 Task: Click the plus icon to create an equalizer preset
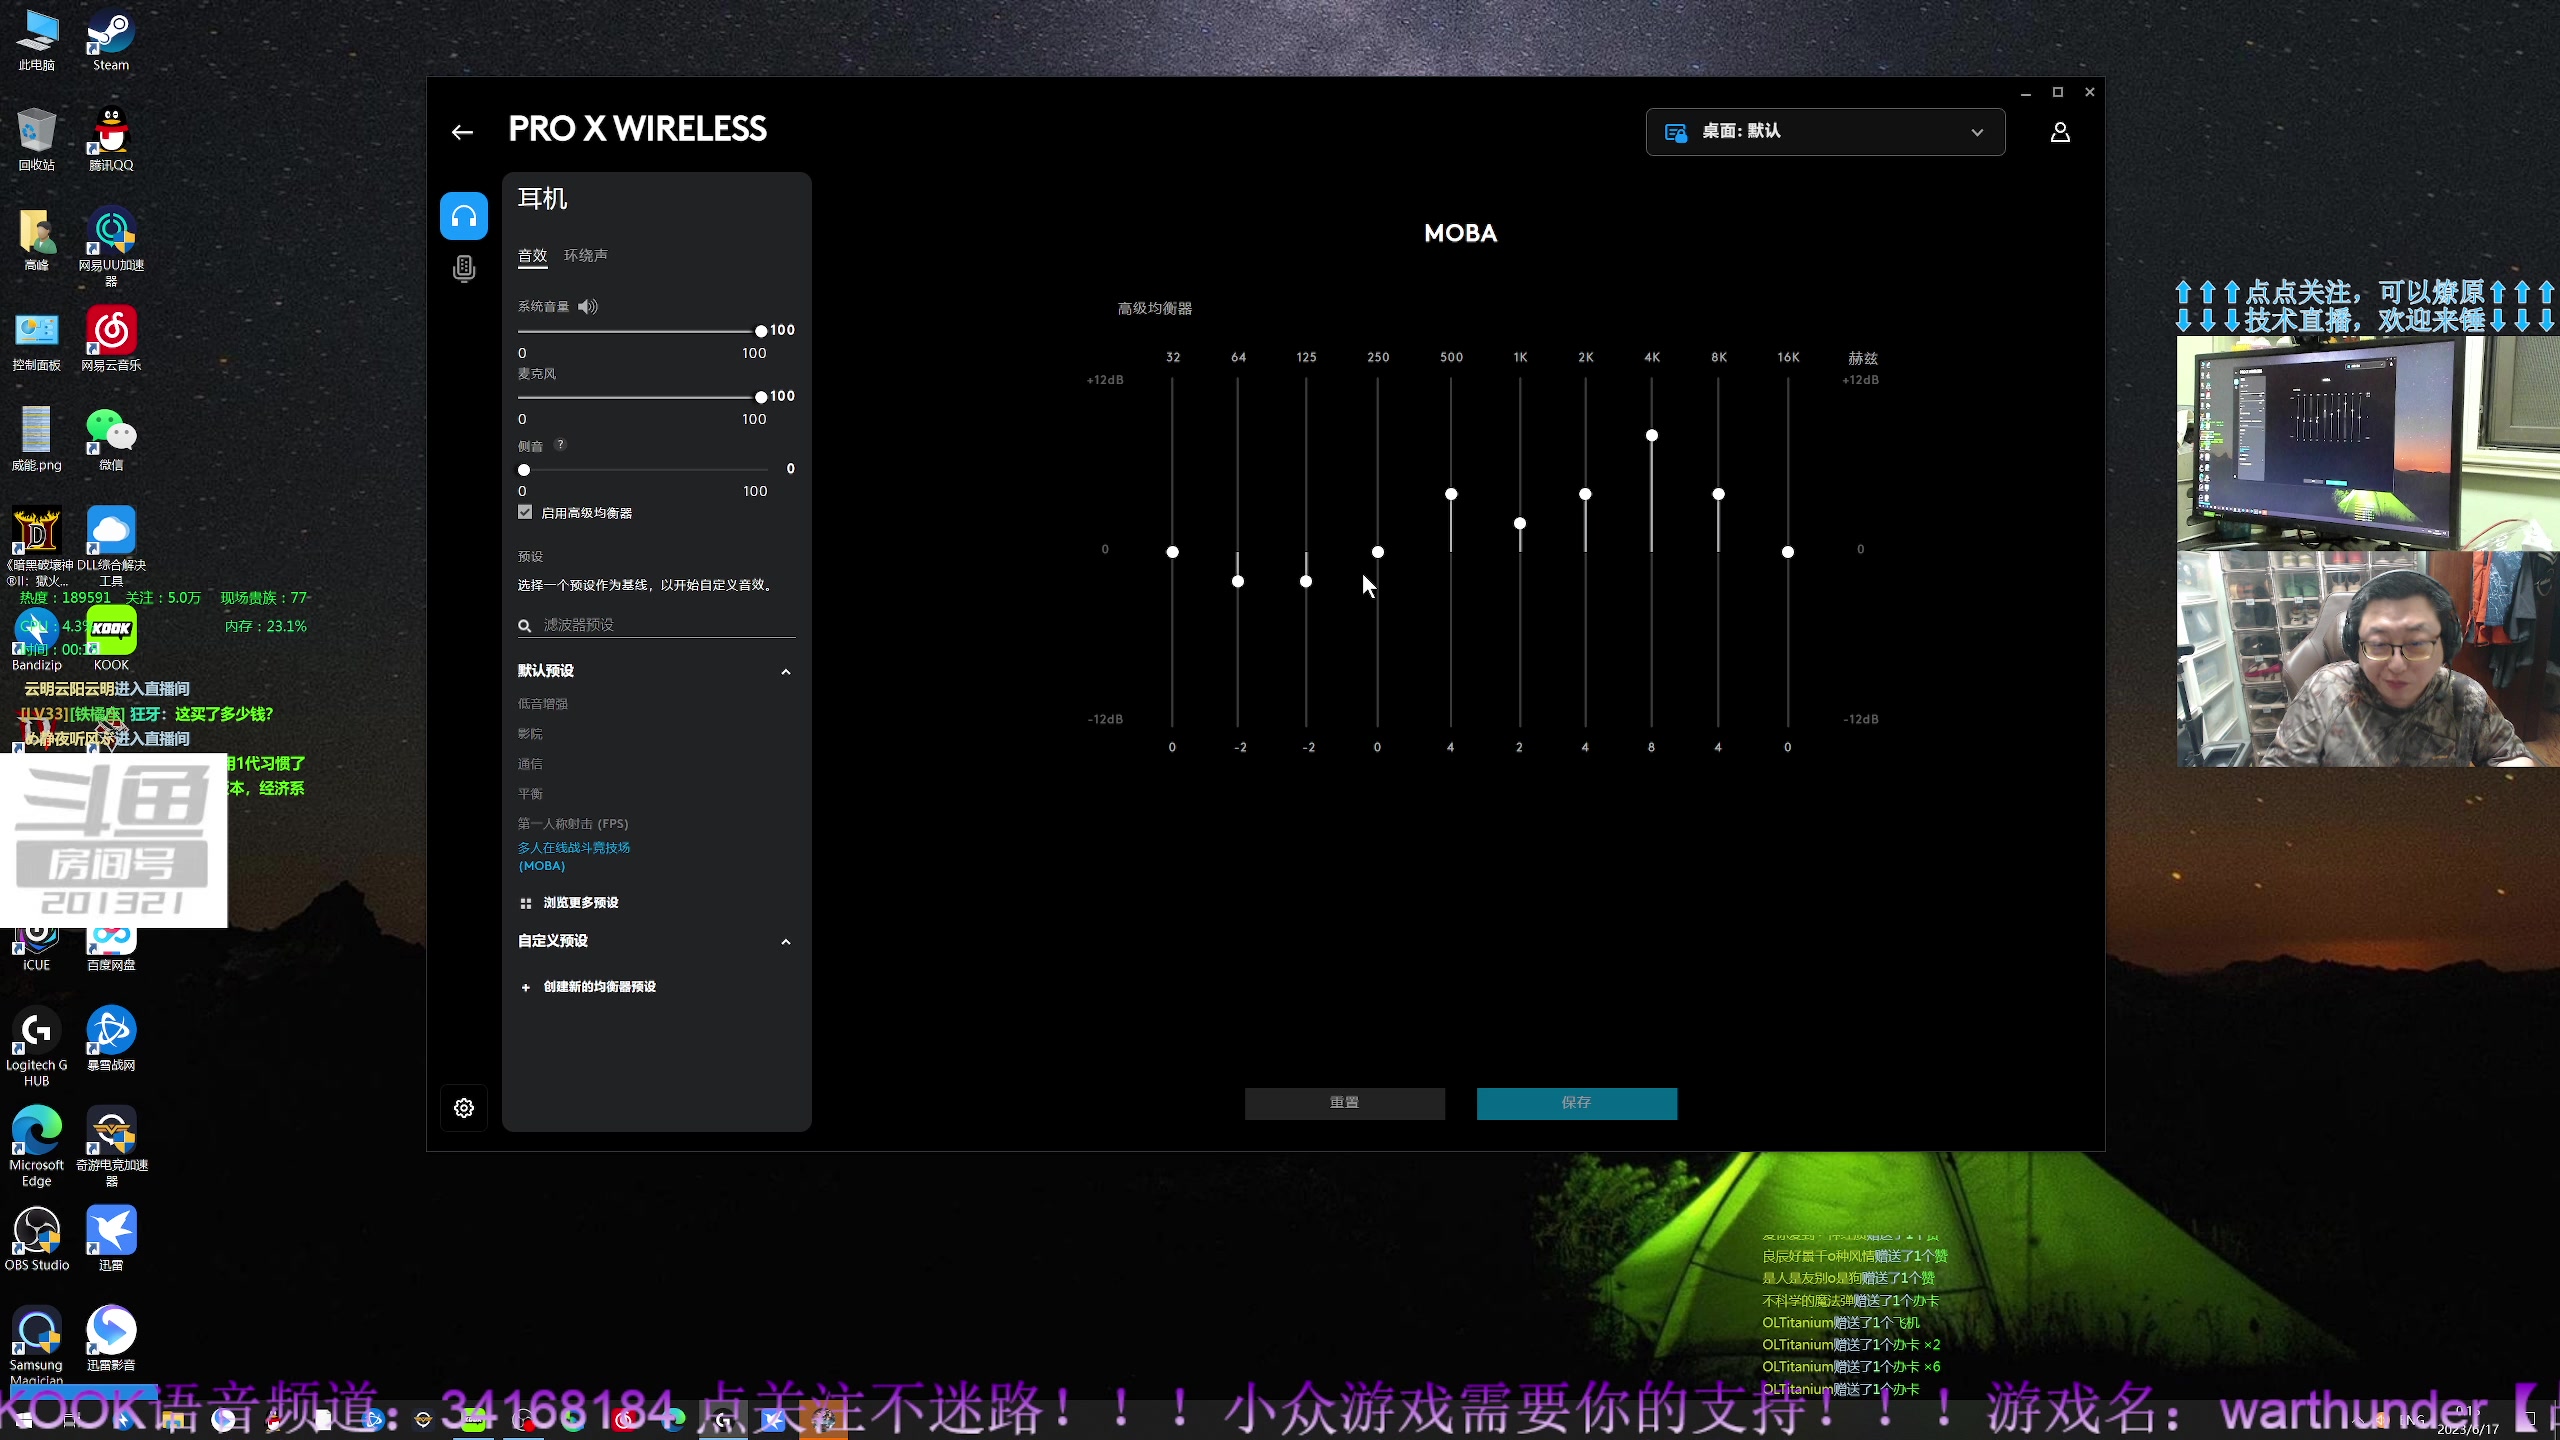(526, 987)
